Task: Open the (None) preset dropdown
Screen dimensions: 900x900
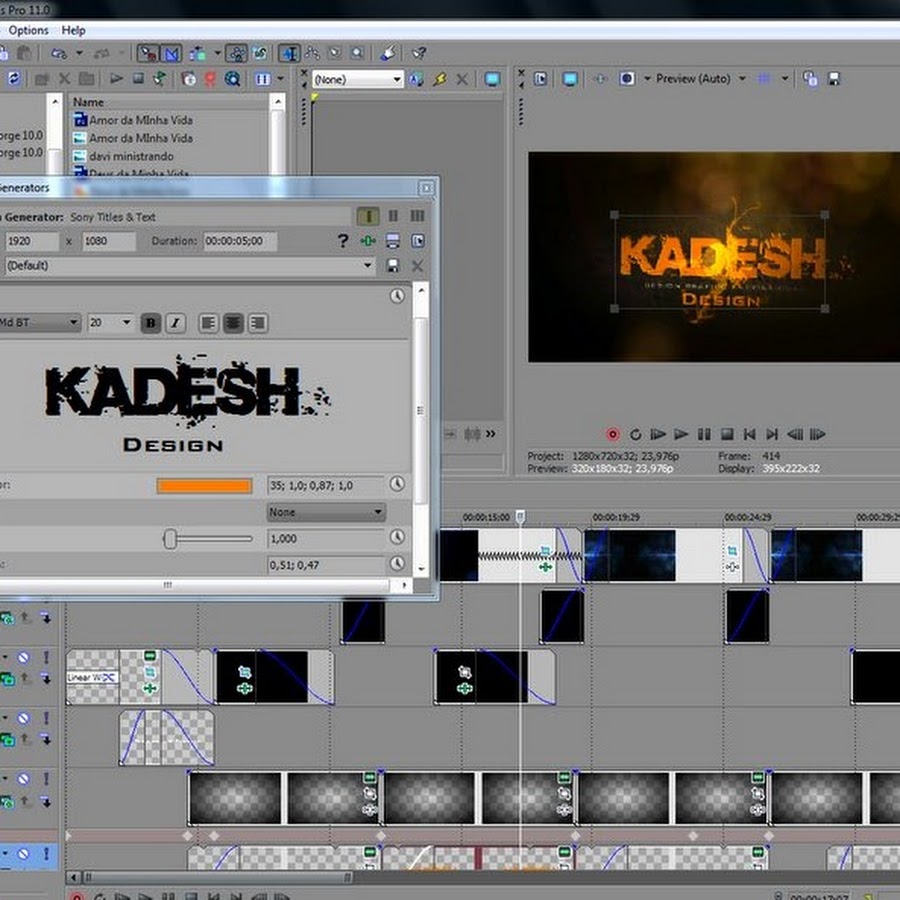Action: click(x=358, y=79)
